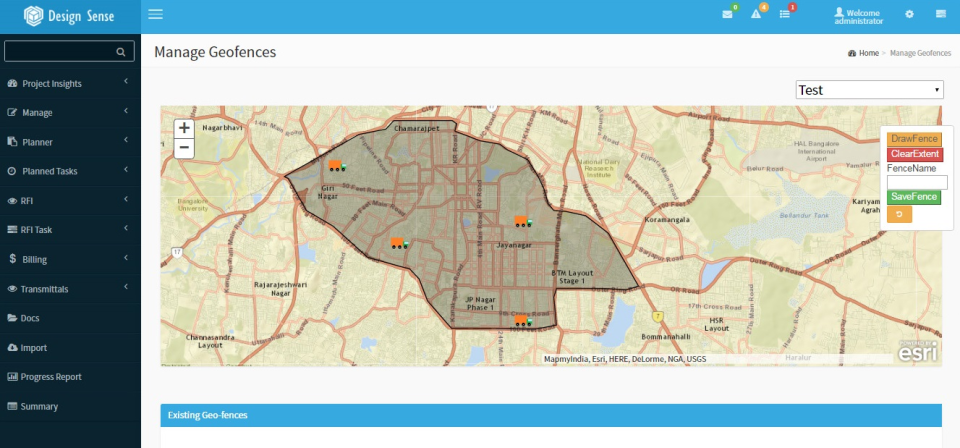Screen dimensions: 960x448
Task: Expand the Billing menu chevron
Action: 126,258
